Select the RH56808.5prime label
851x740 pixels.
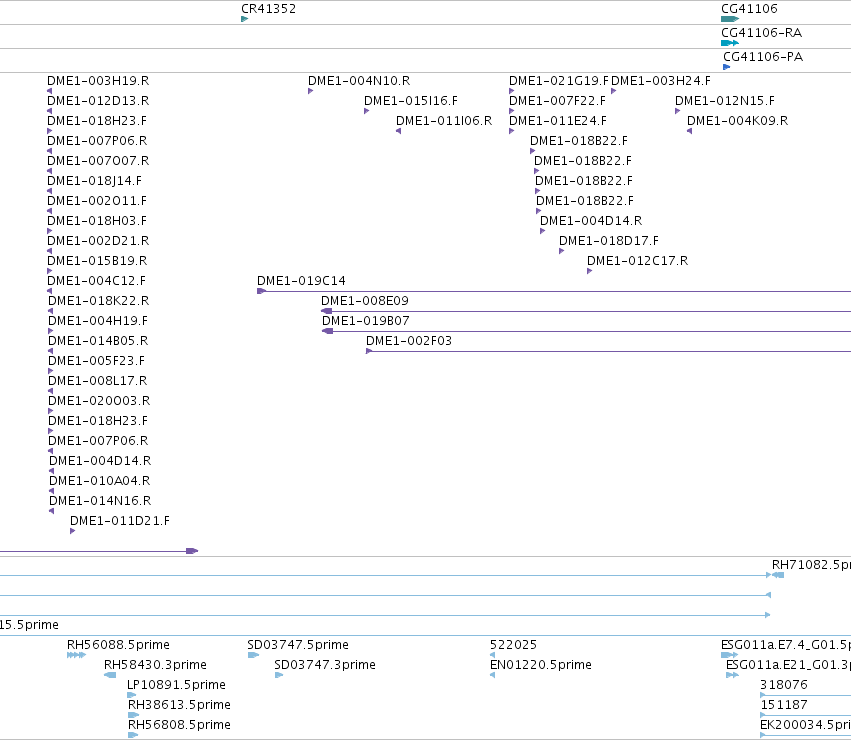pyautogui.click(x=179, y=725)
